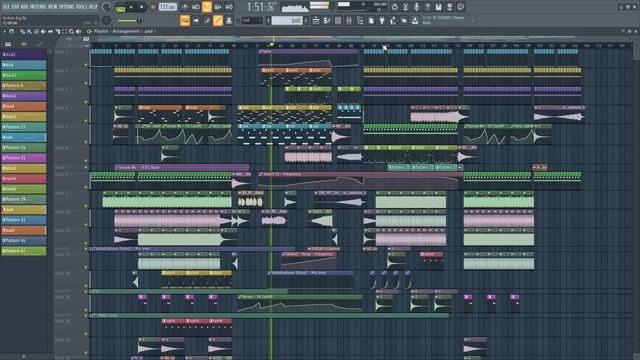This screenshot has height=360, width=640.
Task: Show audio clips in the picker panel
Action: [x=24, y=44]
